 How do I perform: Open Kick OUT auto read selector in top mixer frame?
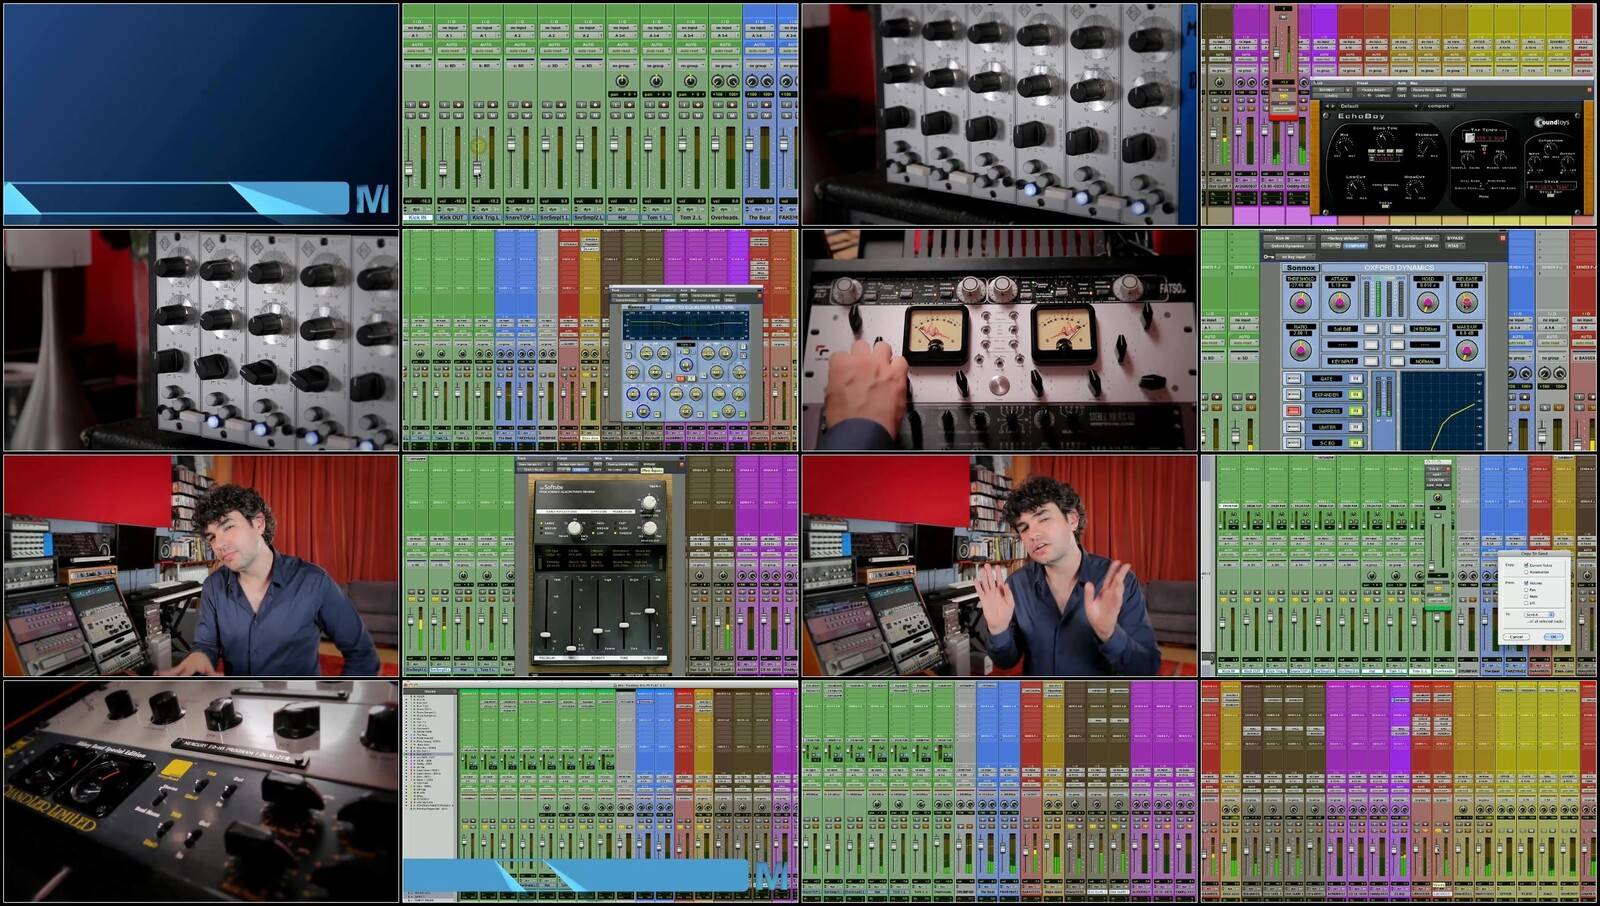(x=452, y=51)
